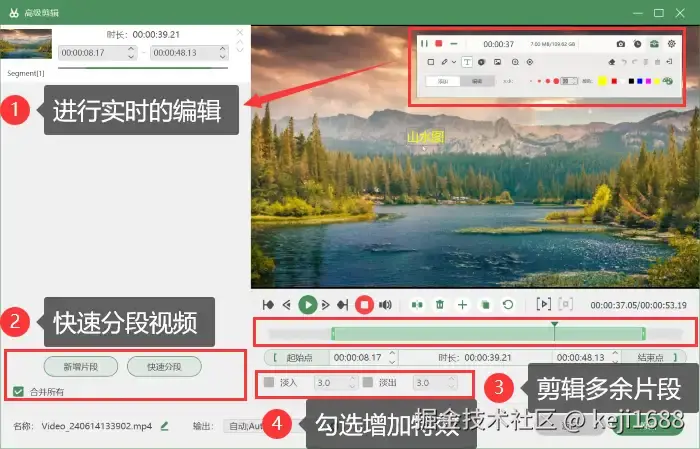Screen dimensions: 700x449
Task: Click the split segment icon
Action: tap(417, 305)
